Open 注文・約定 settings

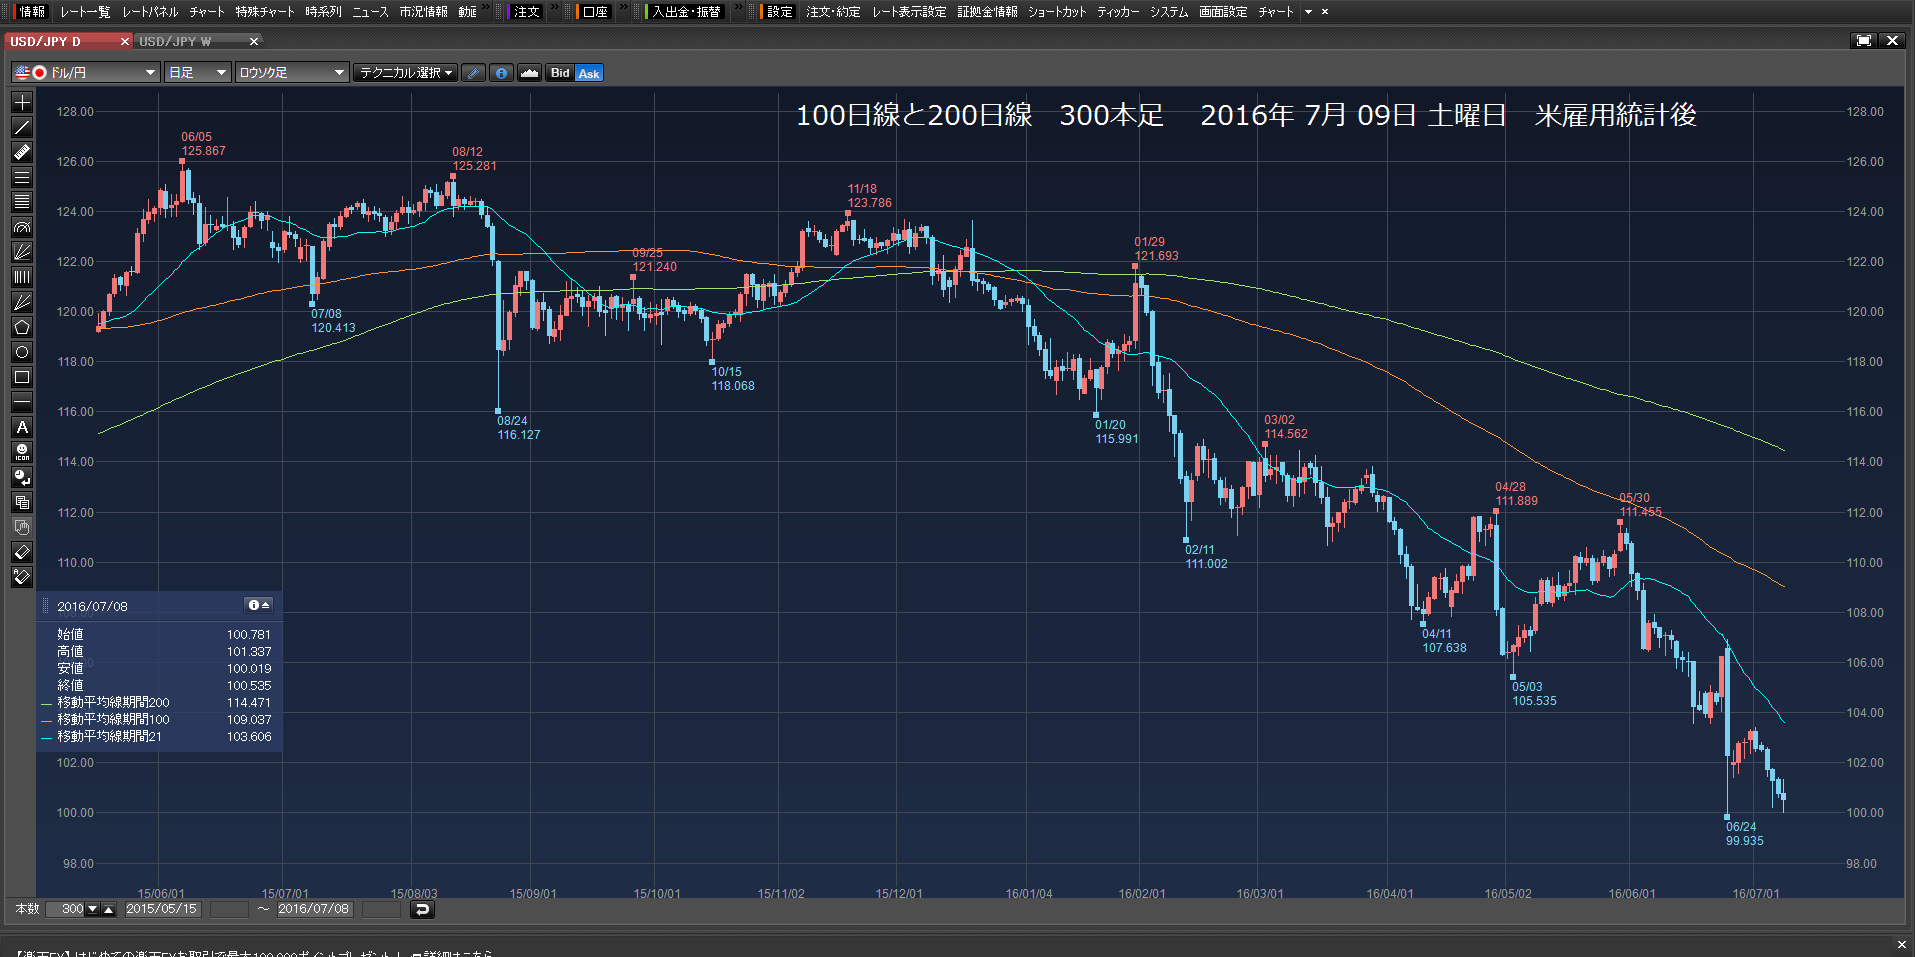pyautogui.click(x=833, y=12)
